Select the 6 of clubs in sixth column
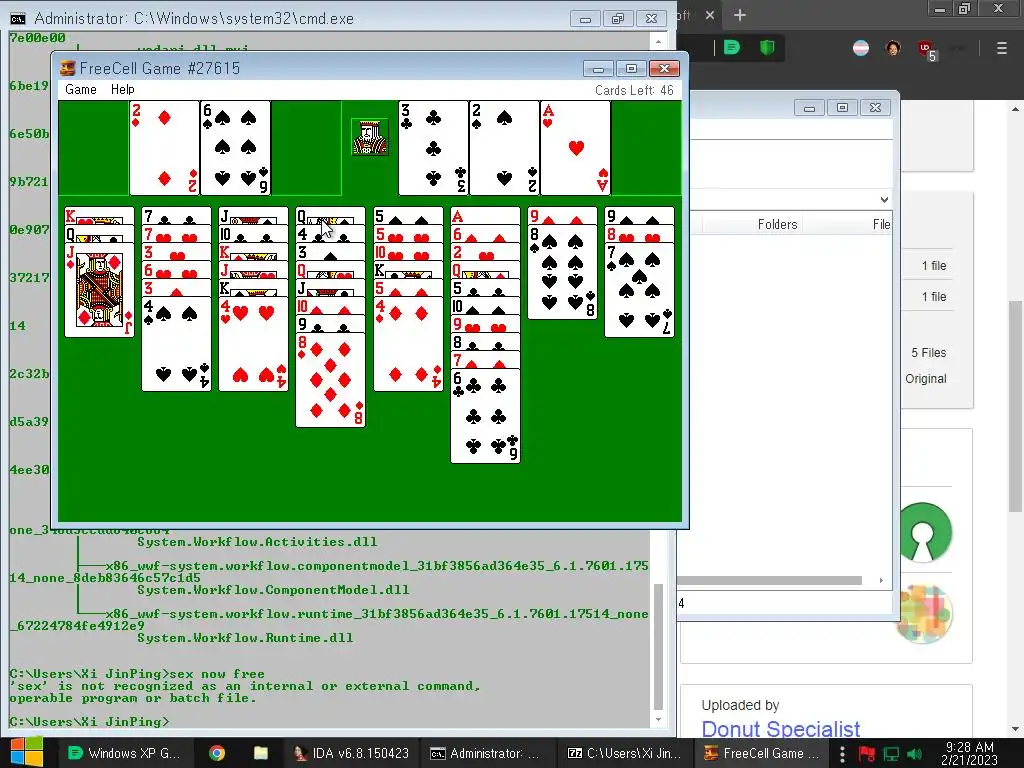 pos(485,415)
